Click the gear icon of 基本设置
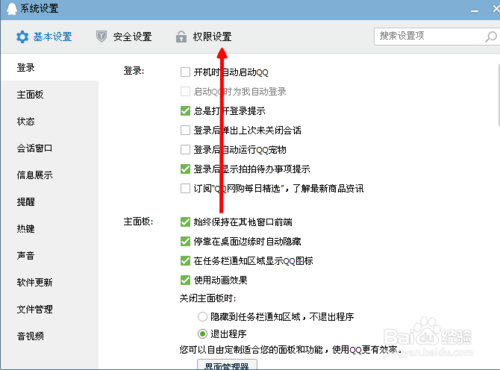The height and width of the screenshot is (370, 500). (22, 37)
